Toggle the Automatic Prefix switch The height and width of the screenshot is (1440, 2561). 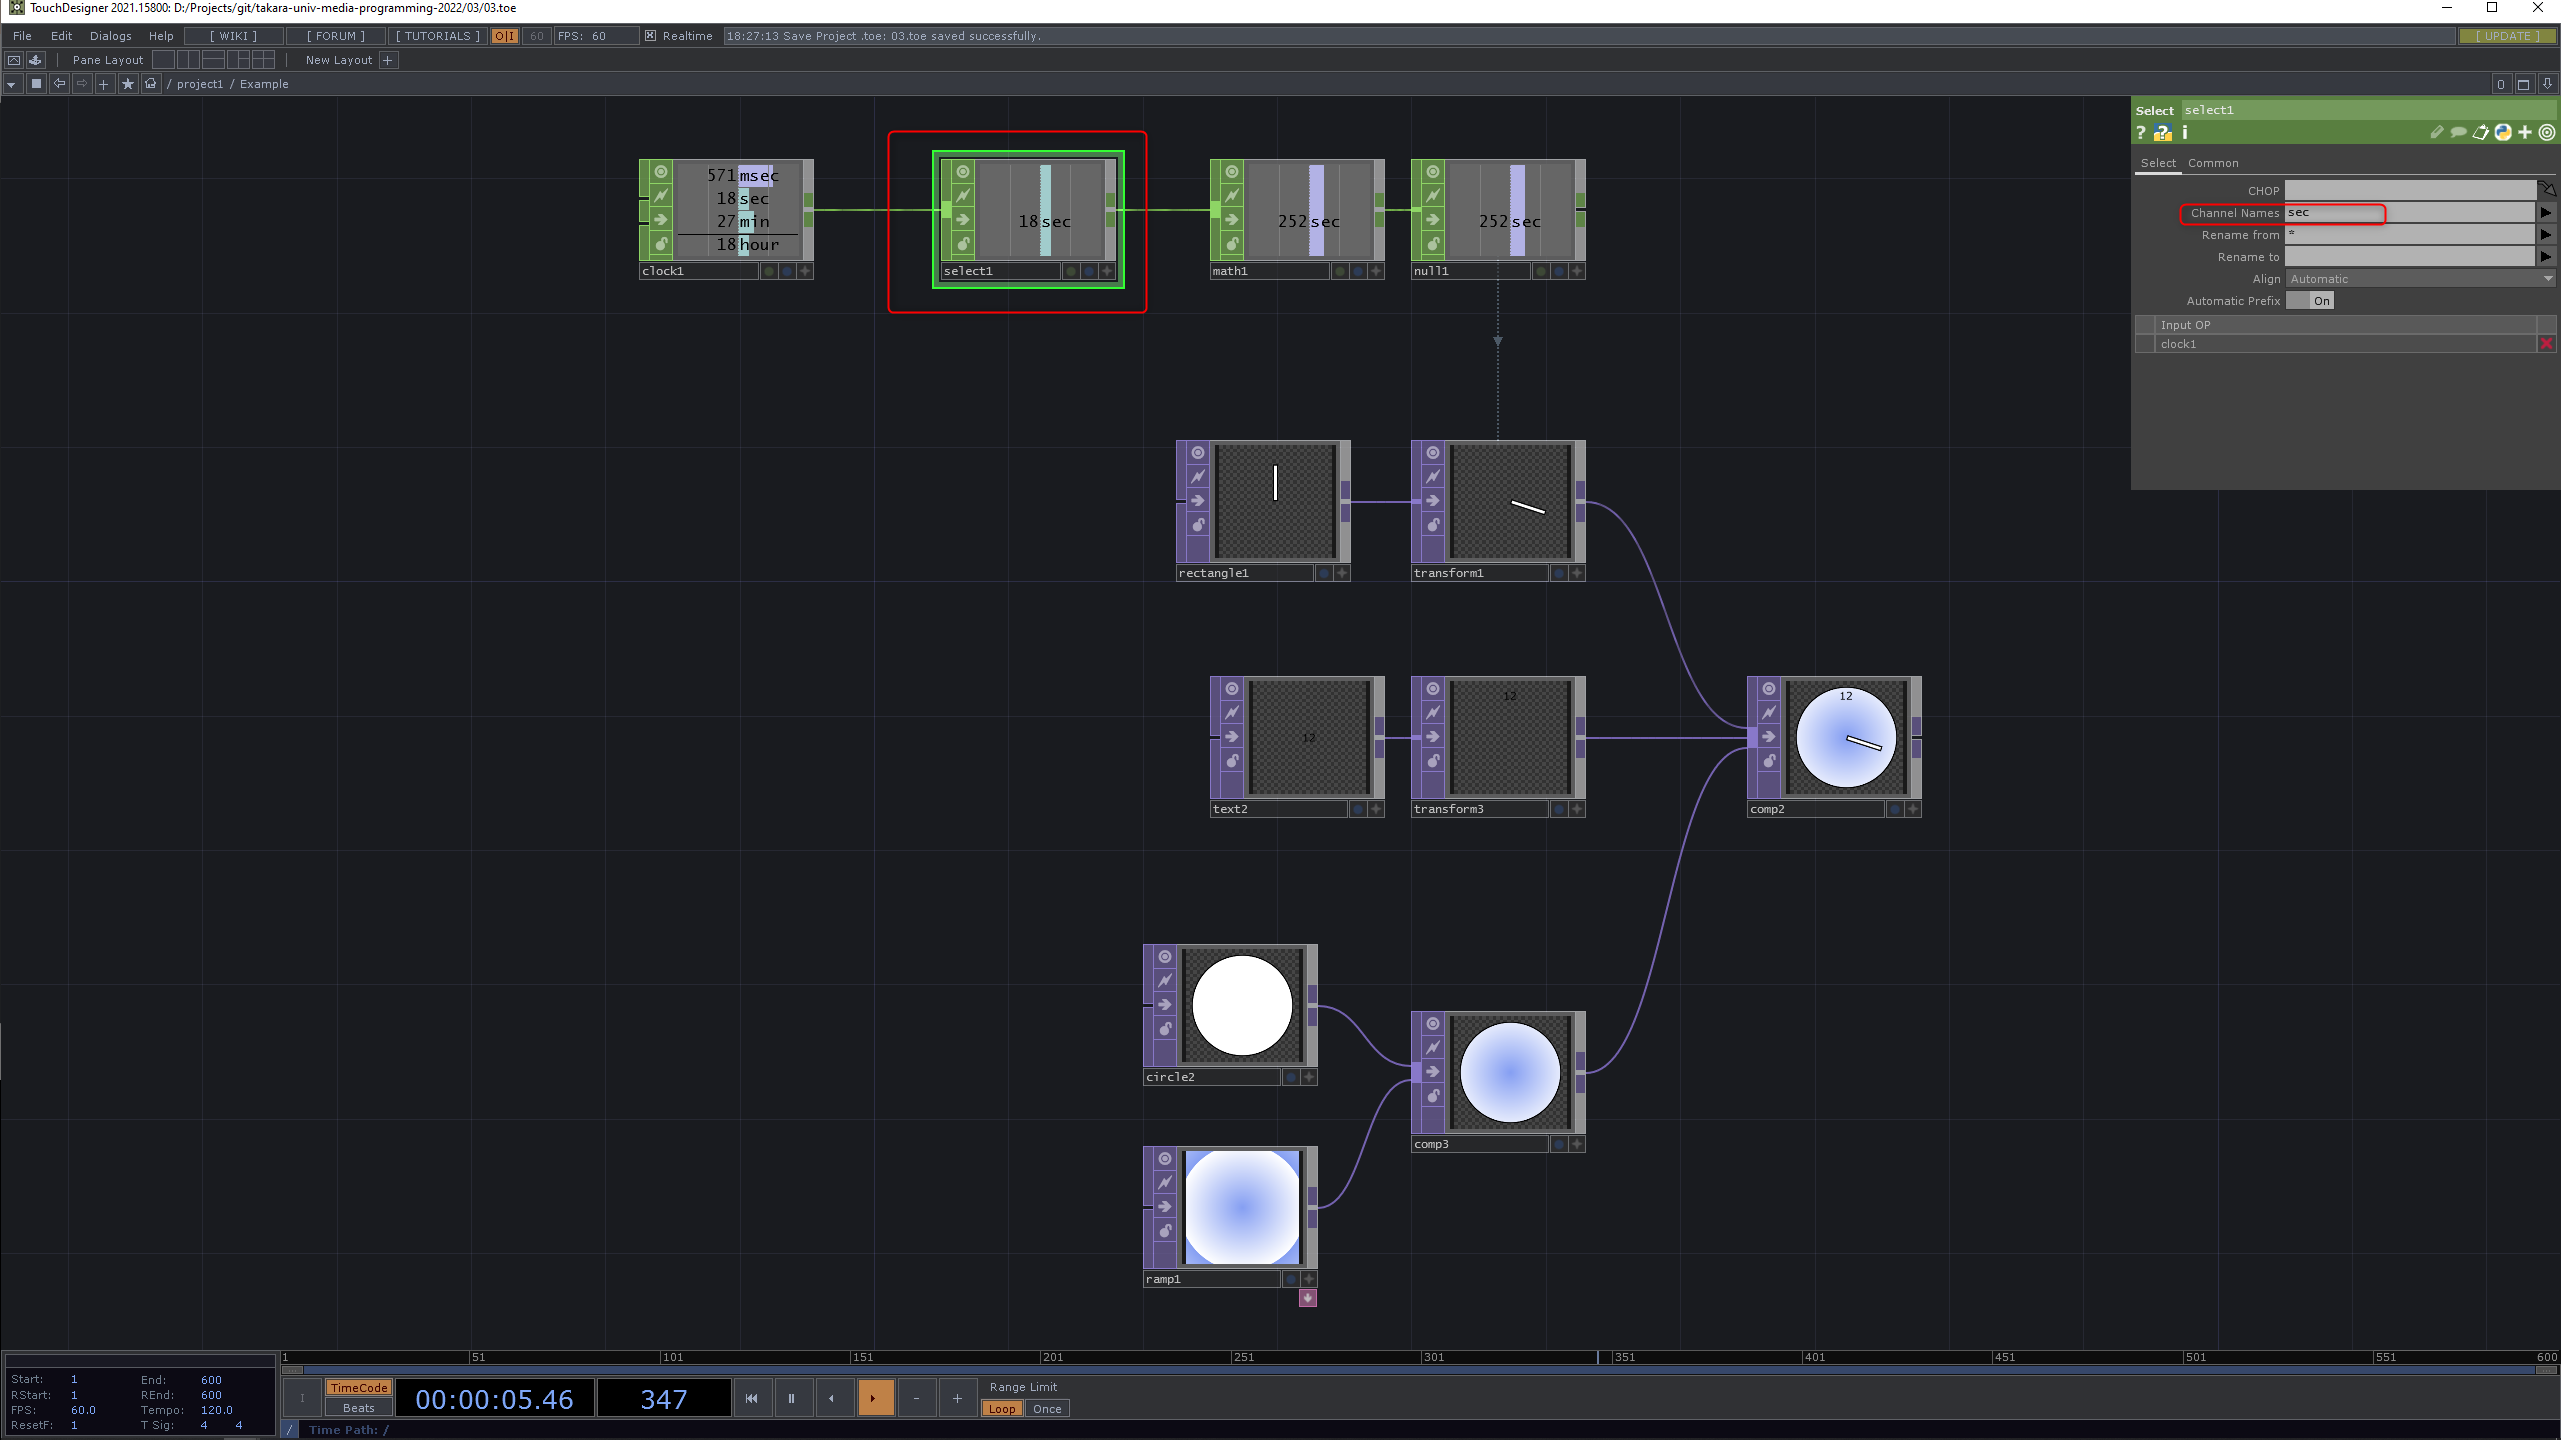[2310, 301]
